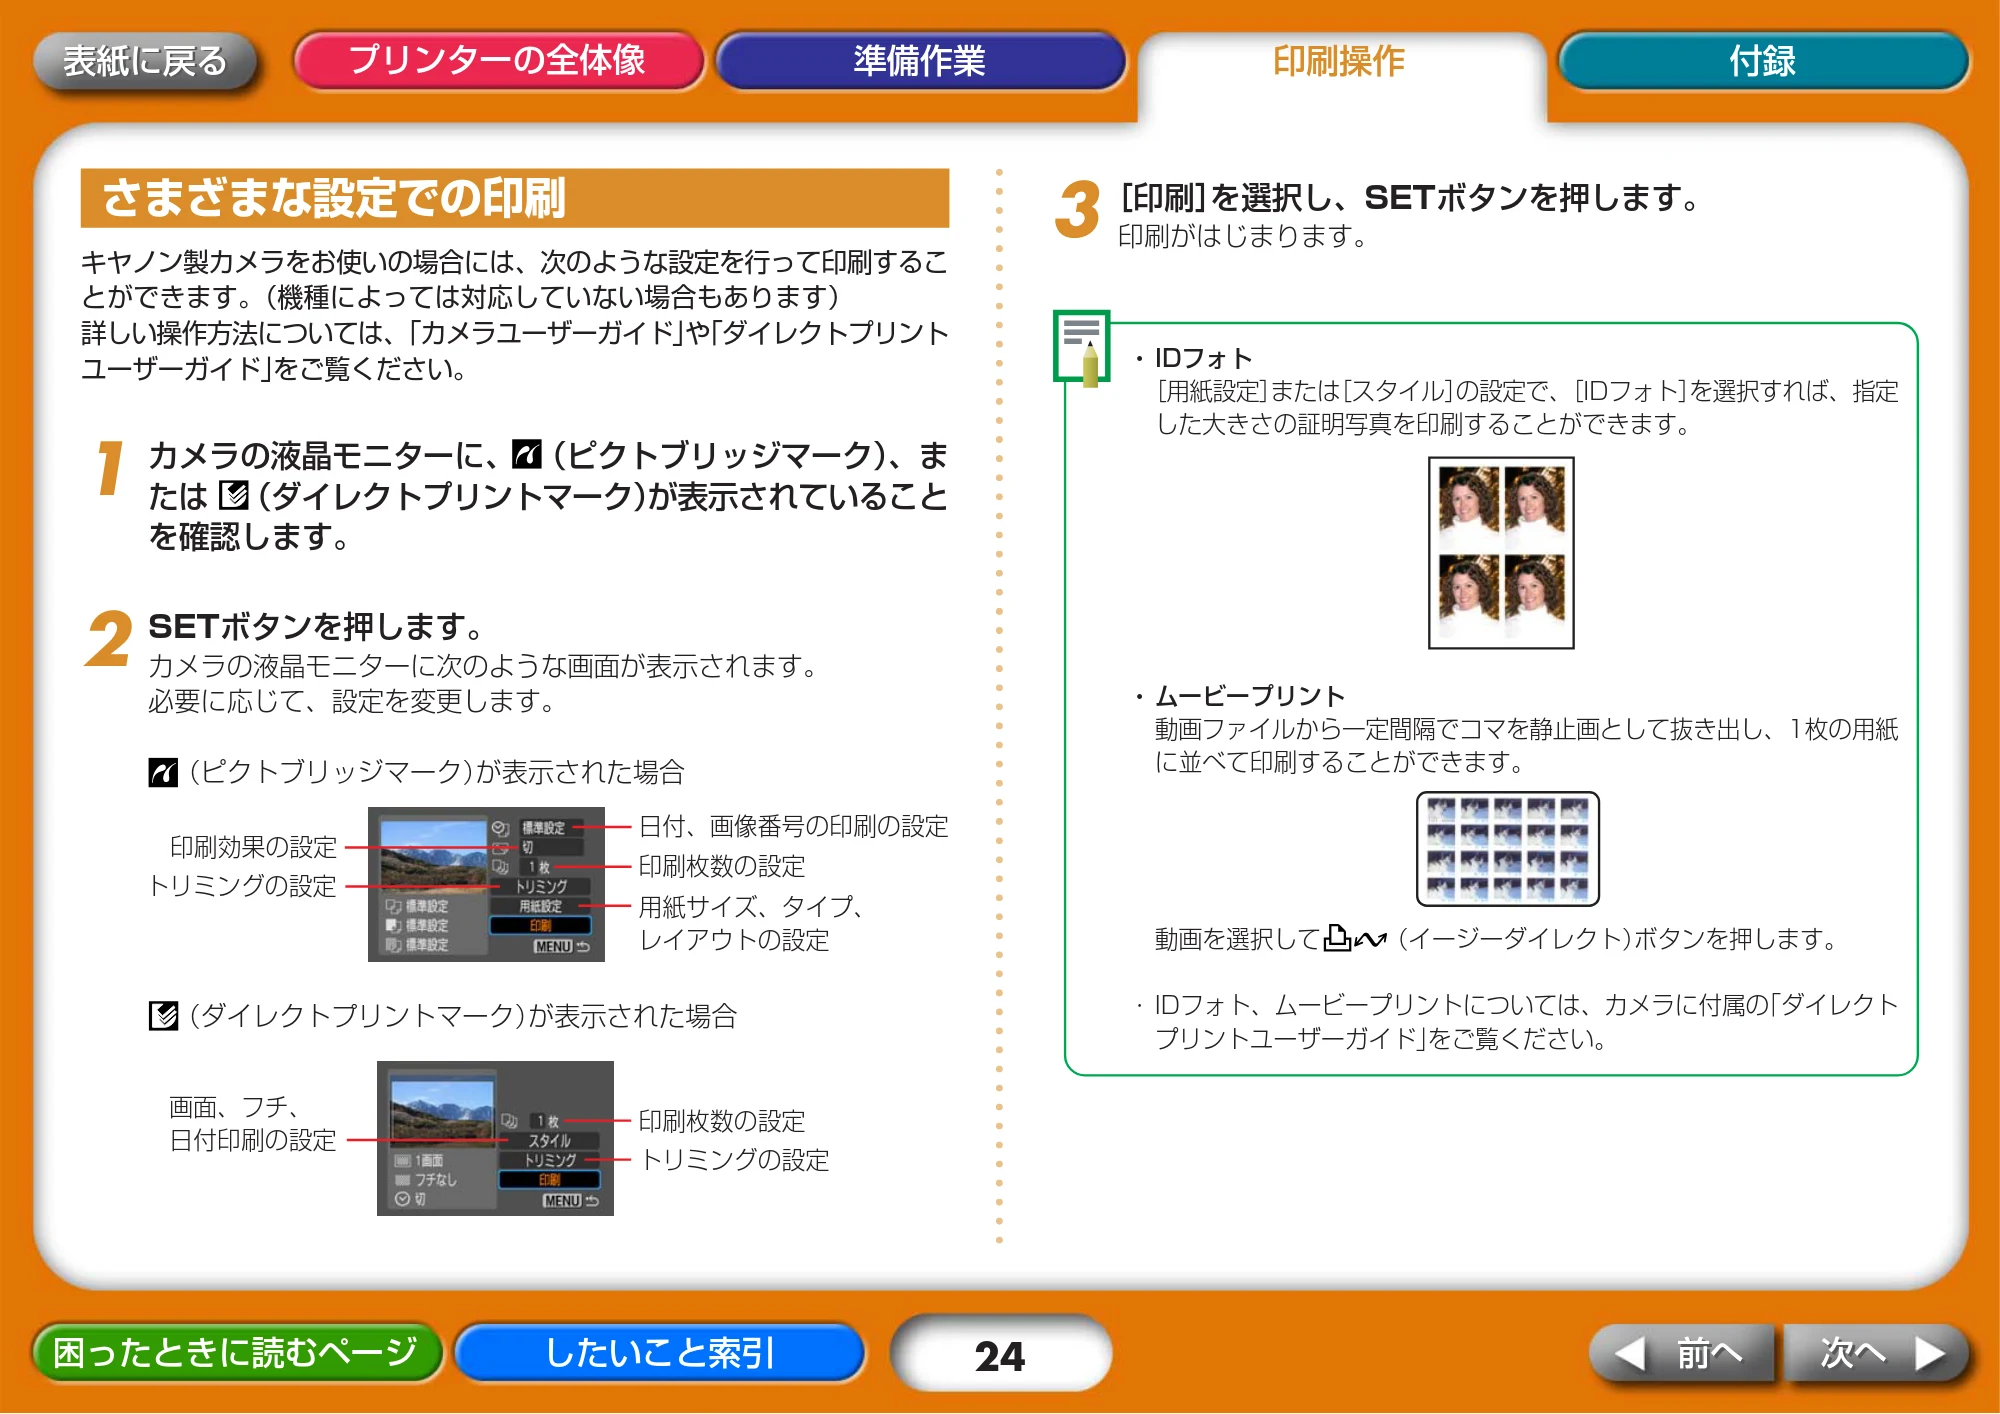Click MENU label in Direct Print camera screen

click(x=562, y=1201)
